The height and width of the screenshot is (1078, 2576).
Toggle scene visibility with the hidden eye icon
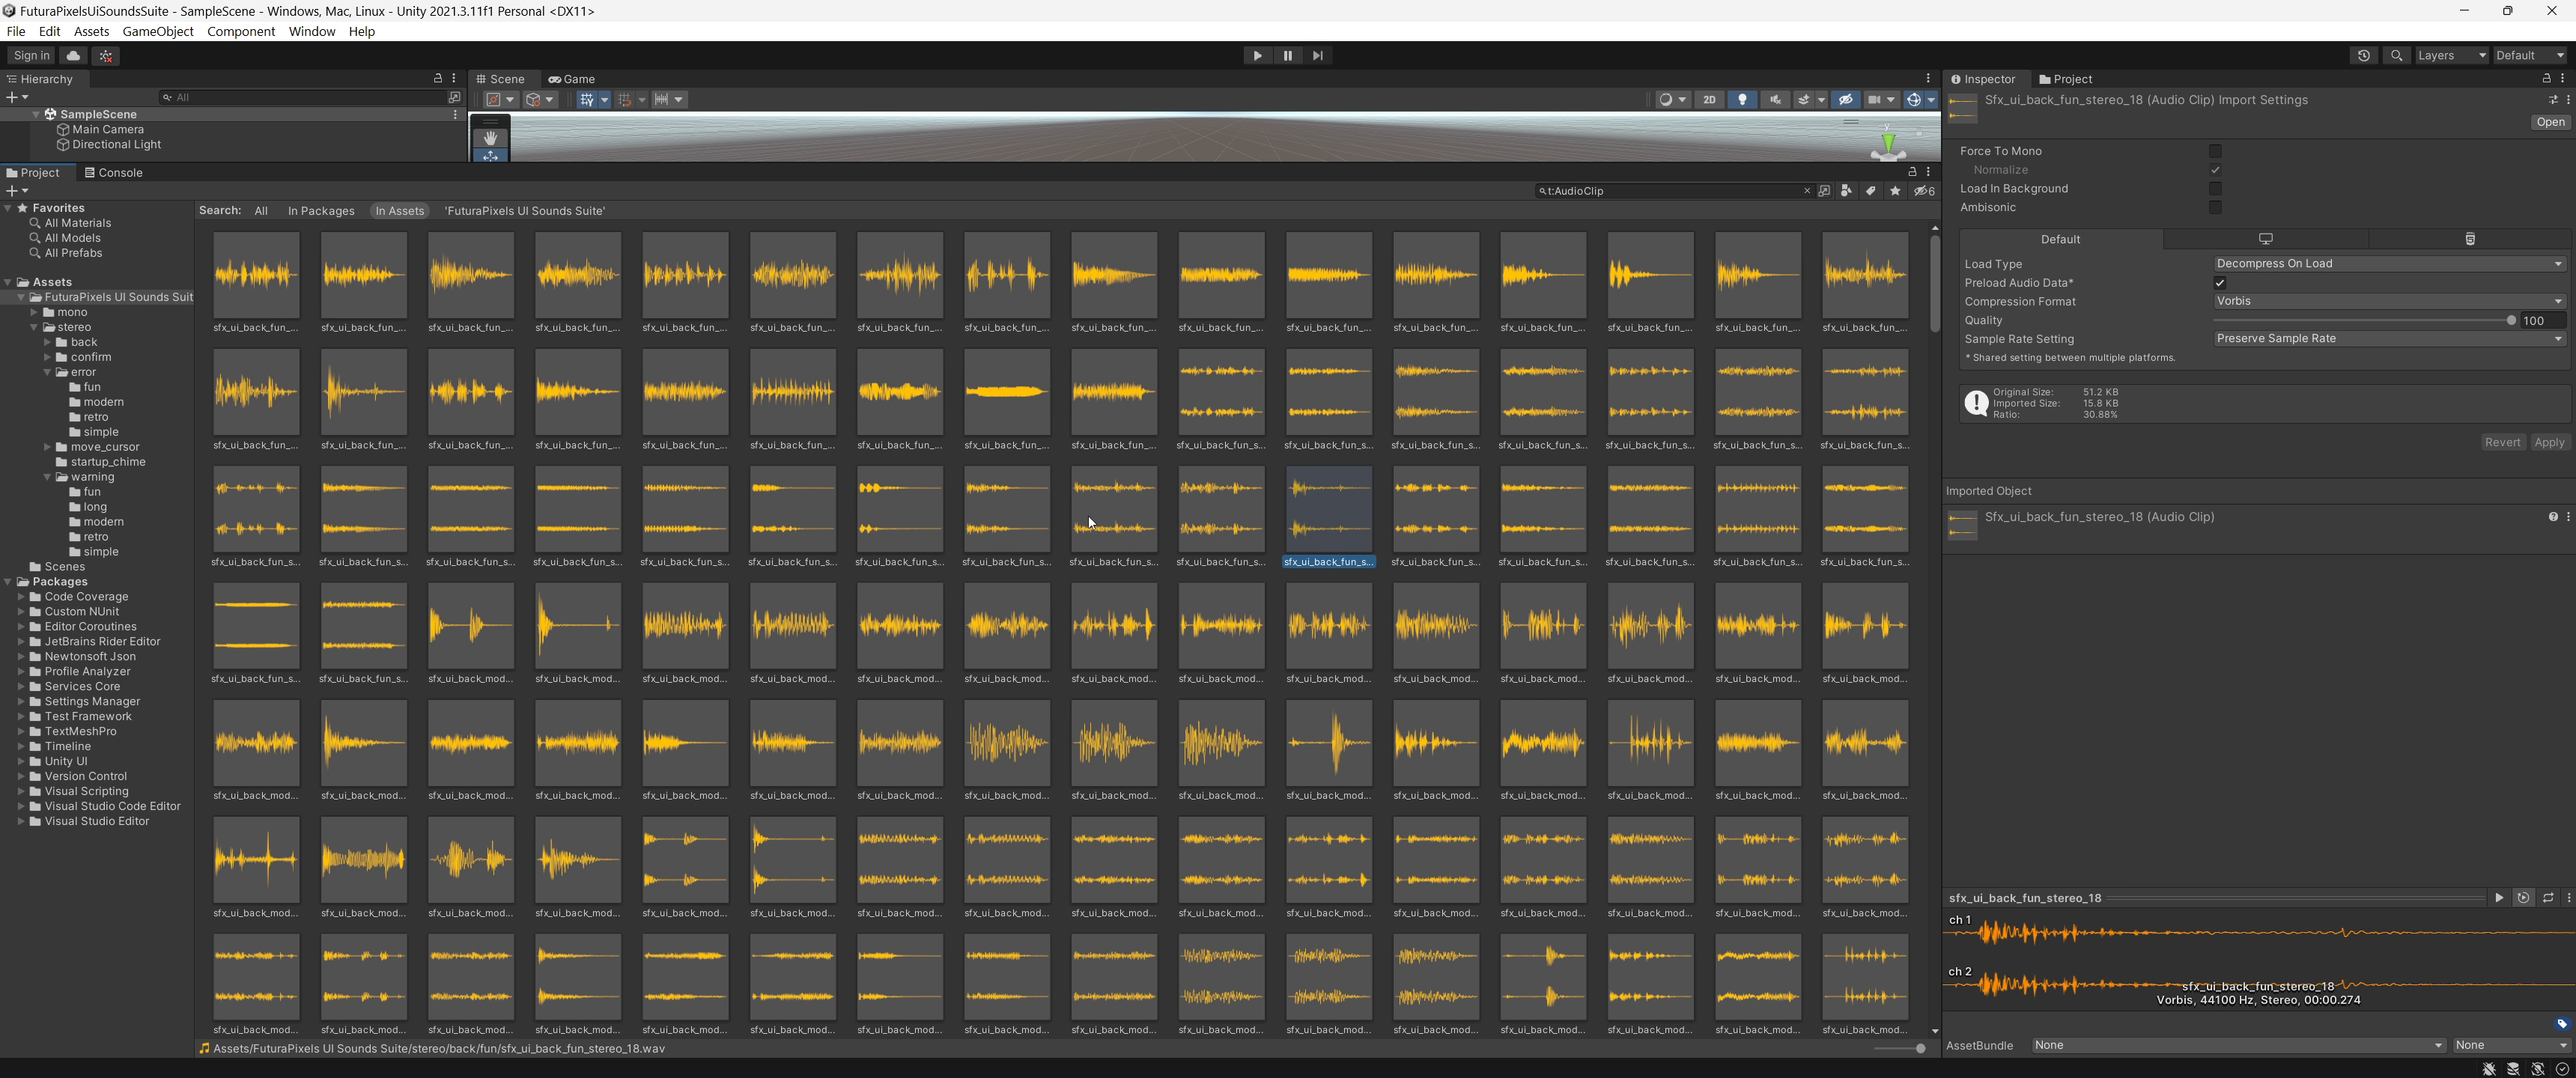click(1846, 100)
